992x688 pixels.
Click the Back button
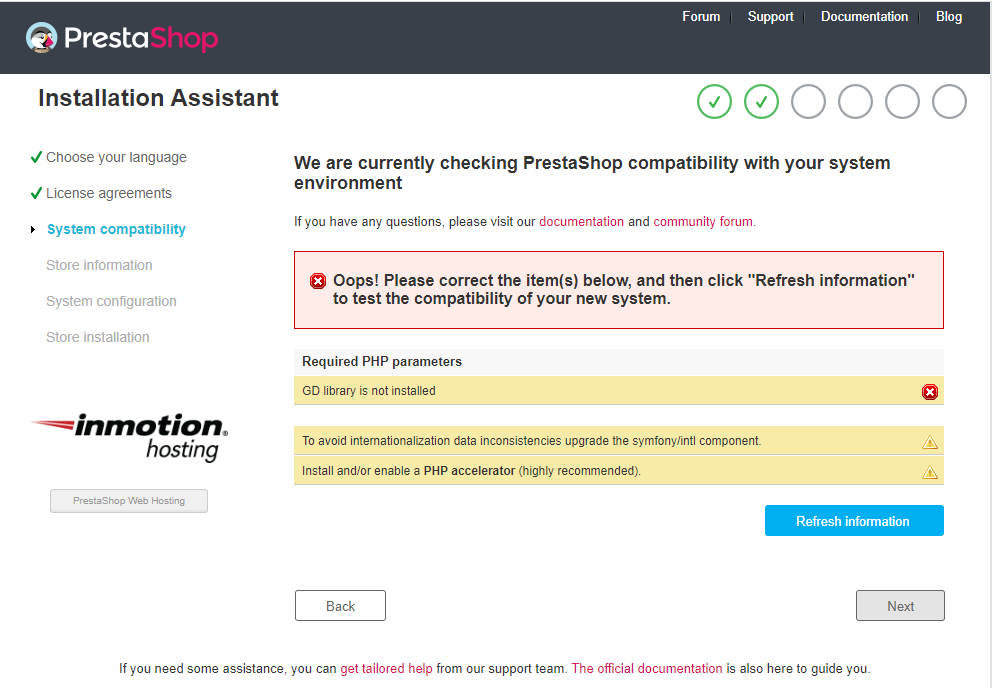click(340, 606)
